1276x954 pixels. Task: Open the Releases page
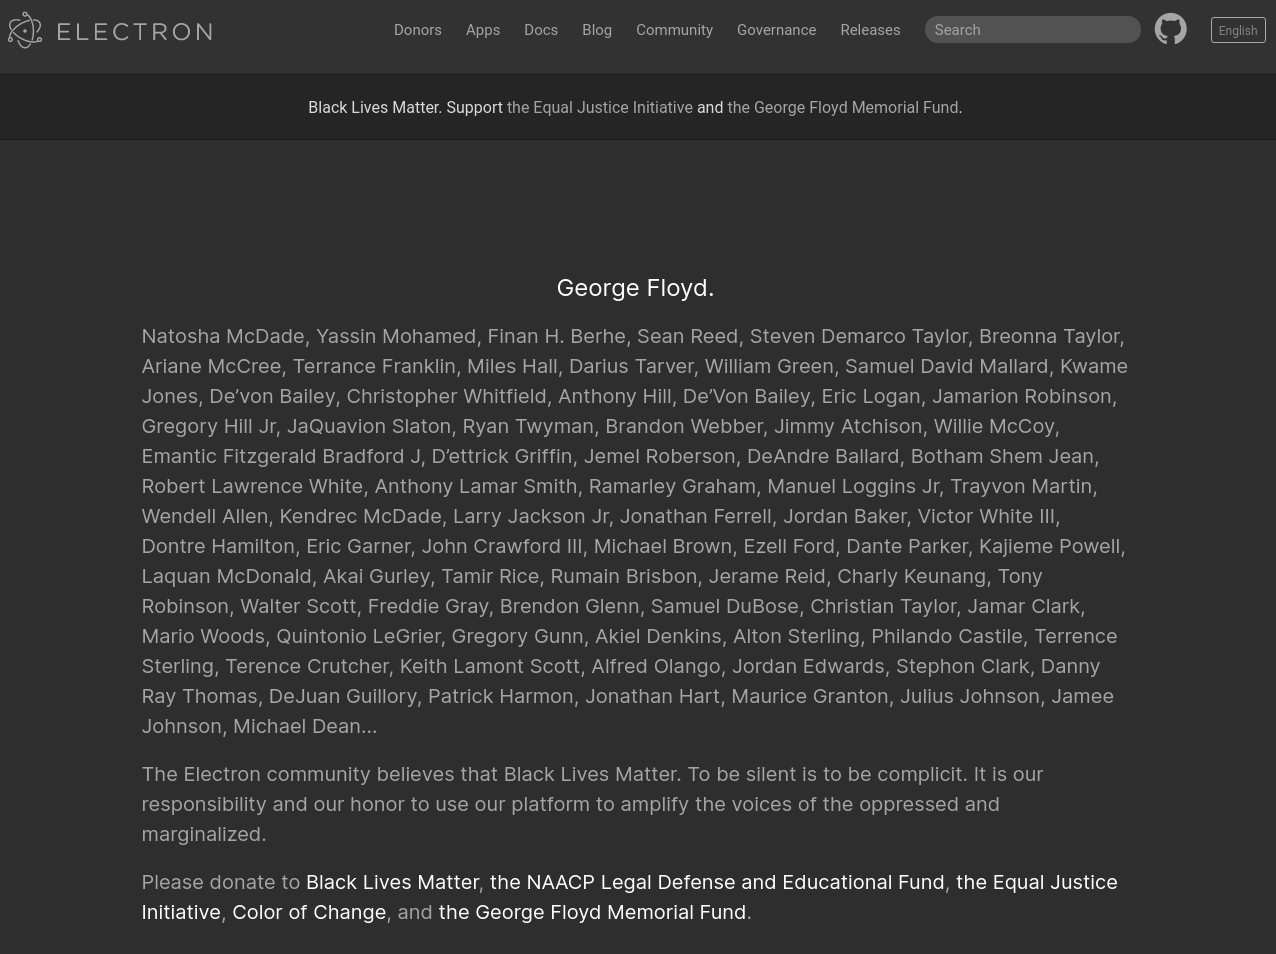click(x=870, y=30)
